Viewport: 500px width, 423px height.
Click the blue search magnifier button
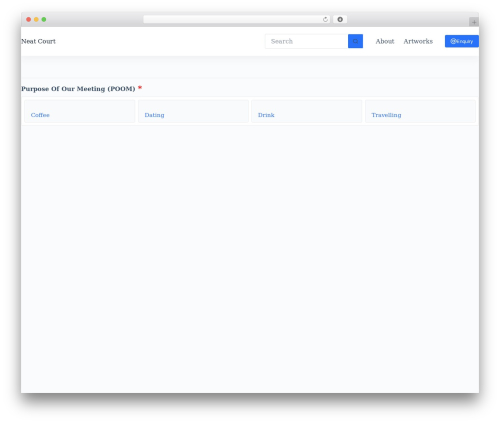click(355, 41)
